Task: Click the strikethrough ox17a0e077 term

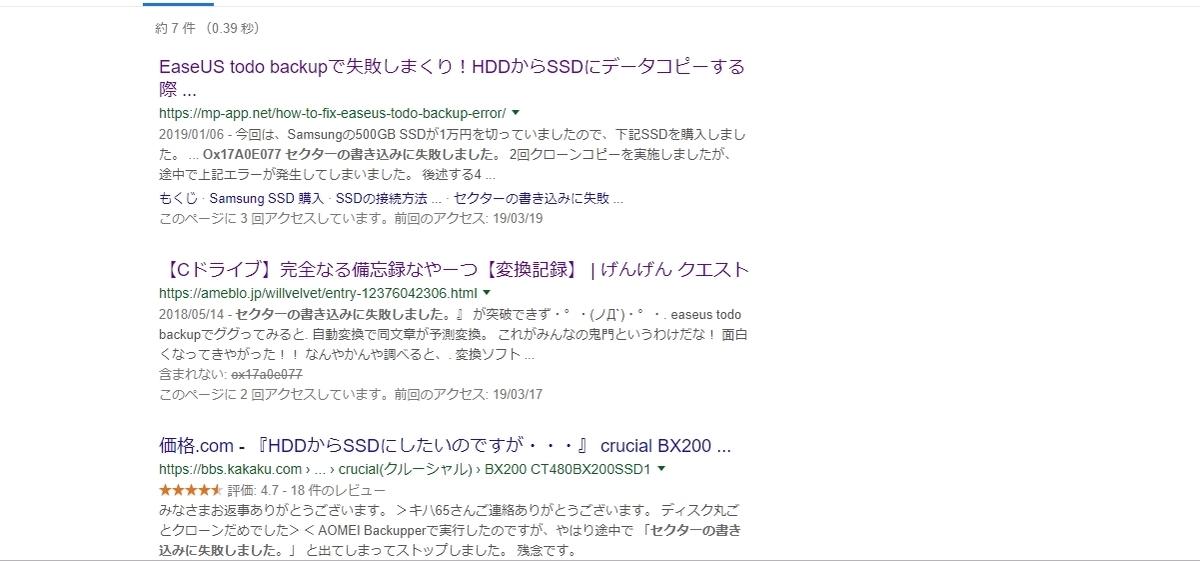Action: click(x=267, y=373)
